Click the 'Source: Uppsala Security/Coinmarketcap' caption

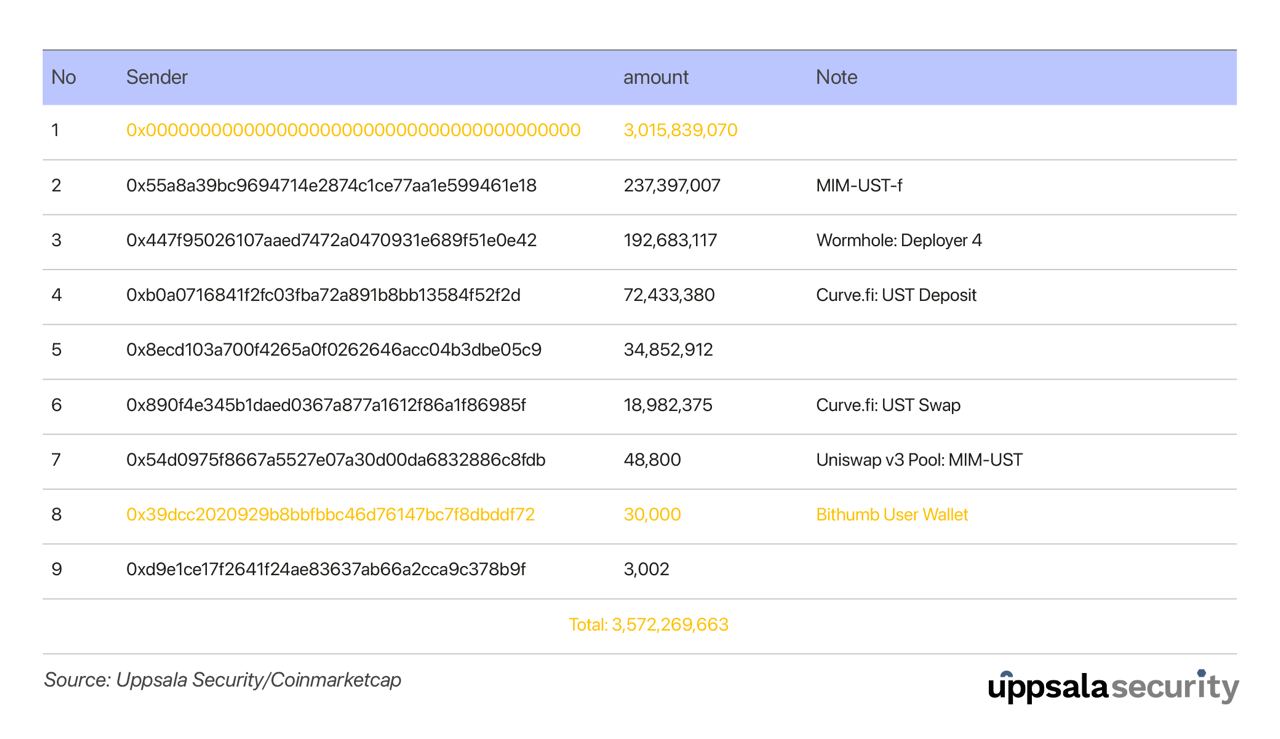[x=222, y=680]
